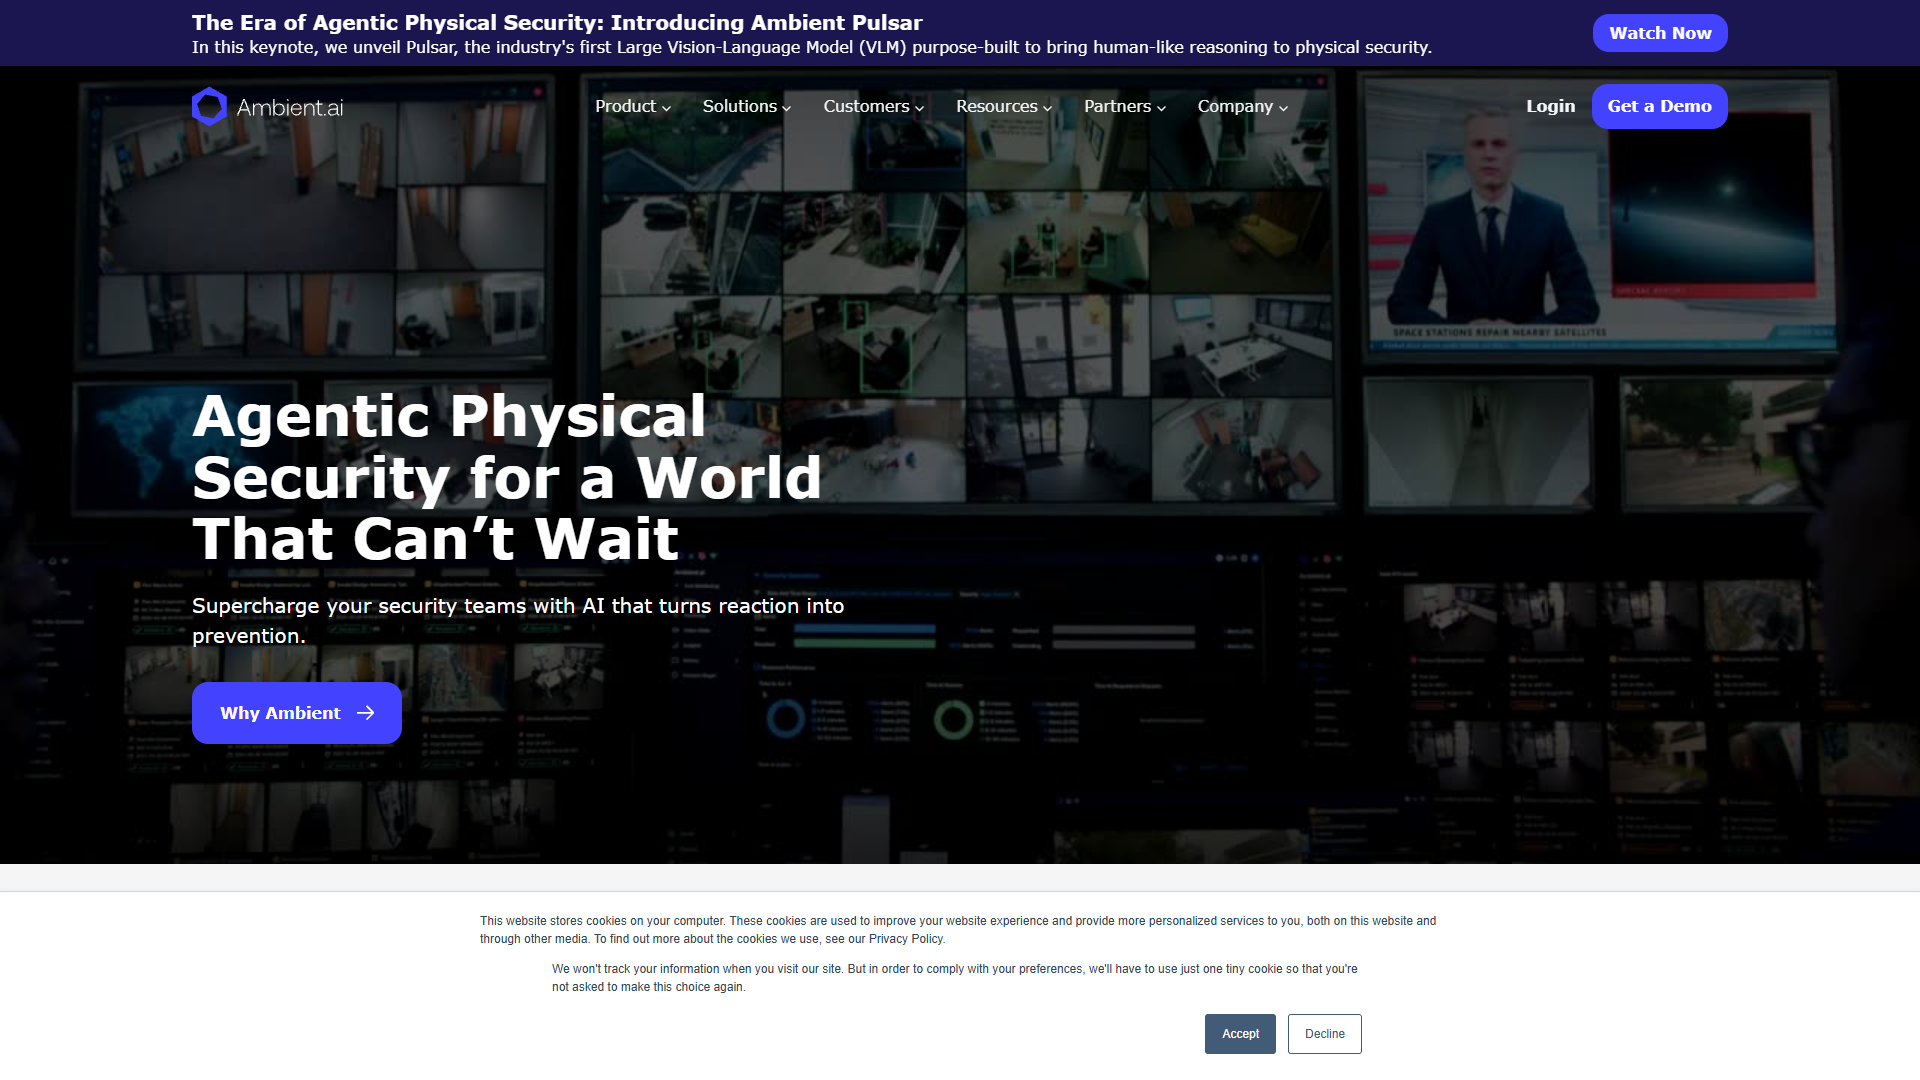Expand the Solutions dropdown menu
This screenshot has height=1080, width=1920.
(x=747, y=106)
